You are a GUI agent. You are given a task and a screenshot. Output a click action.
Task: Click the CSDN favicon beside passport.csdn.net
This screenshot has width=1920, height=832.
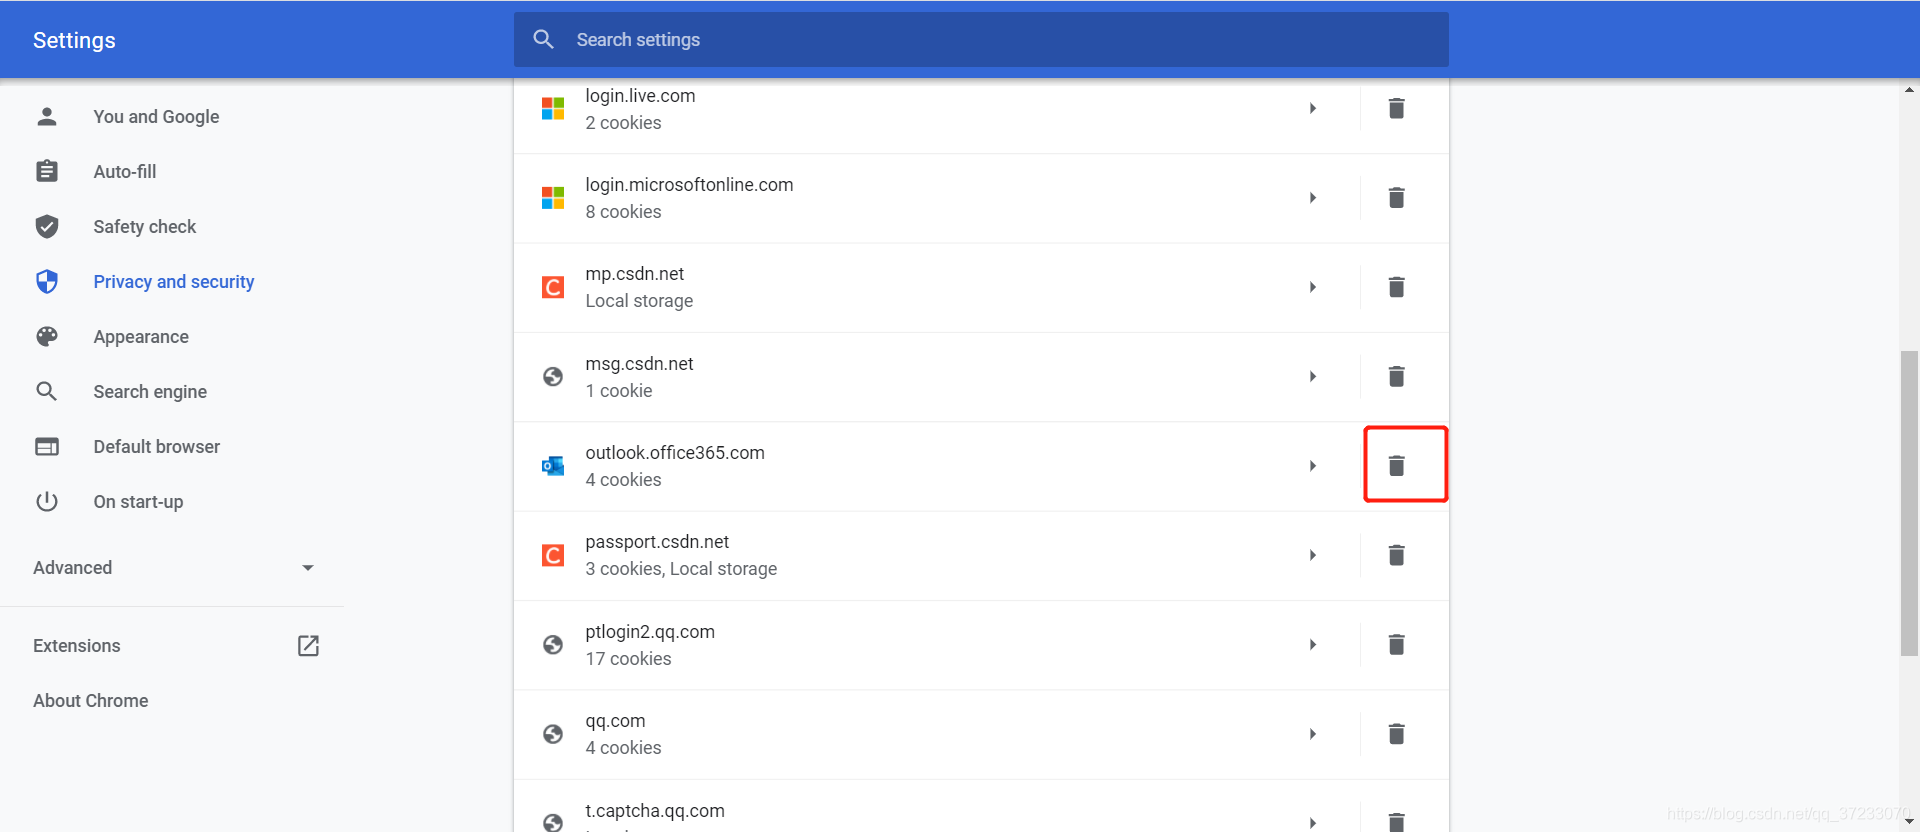tap(553, 555)
